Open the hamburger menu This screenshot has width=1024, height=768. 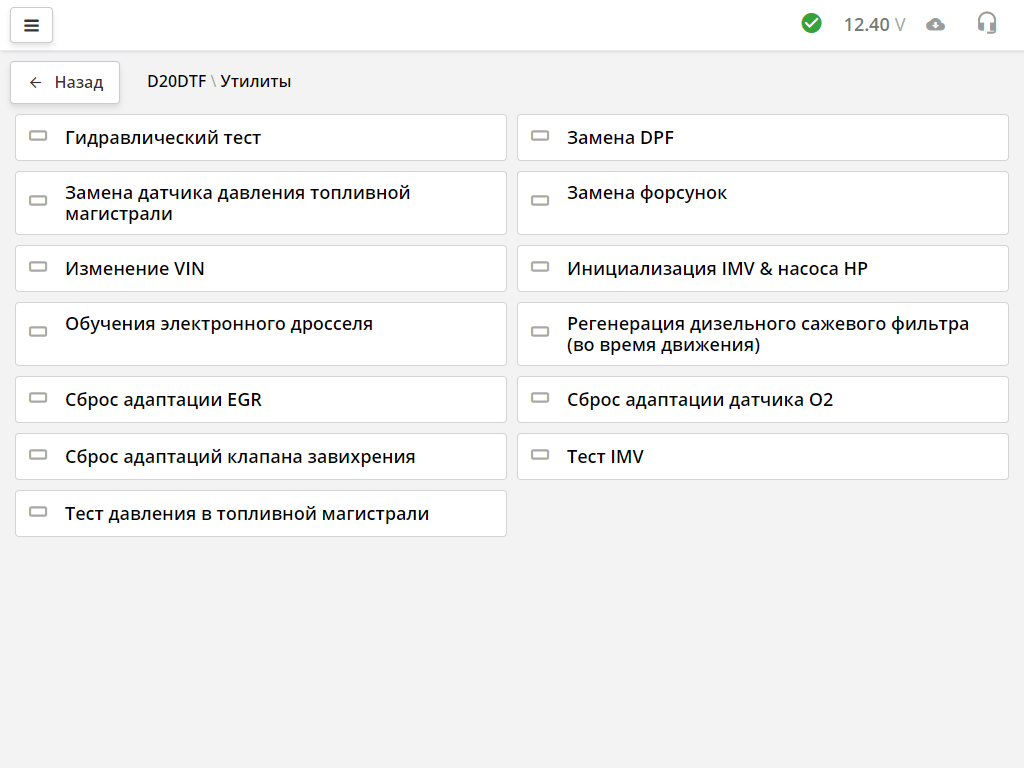[31, 25]
